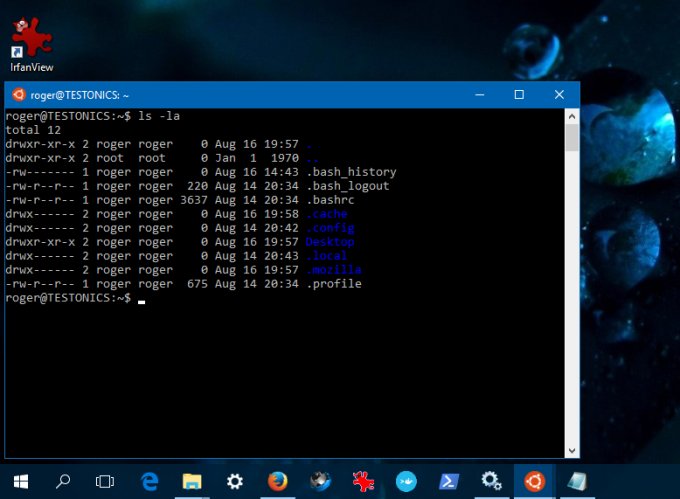Click the terminal scrollbar down arrow
The width and height of the screenshot is (680, 499).
pyautogui.click(x=572, y=450)
